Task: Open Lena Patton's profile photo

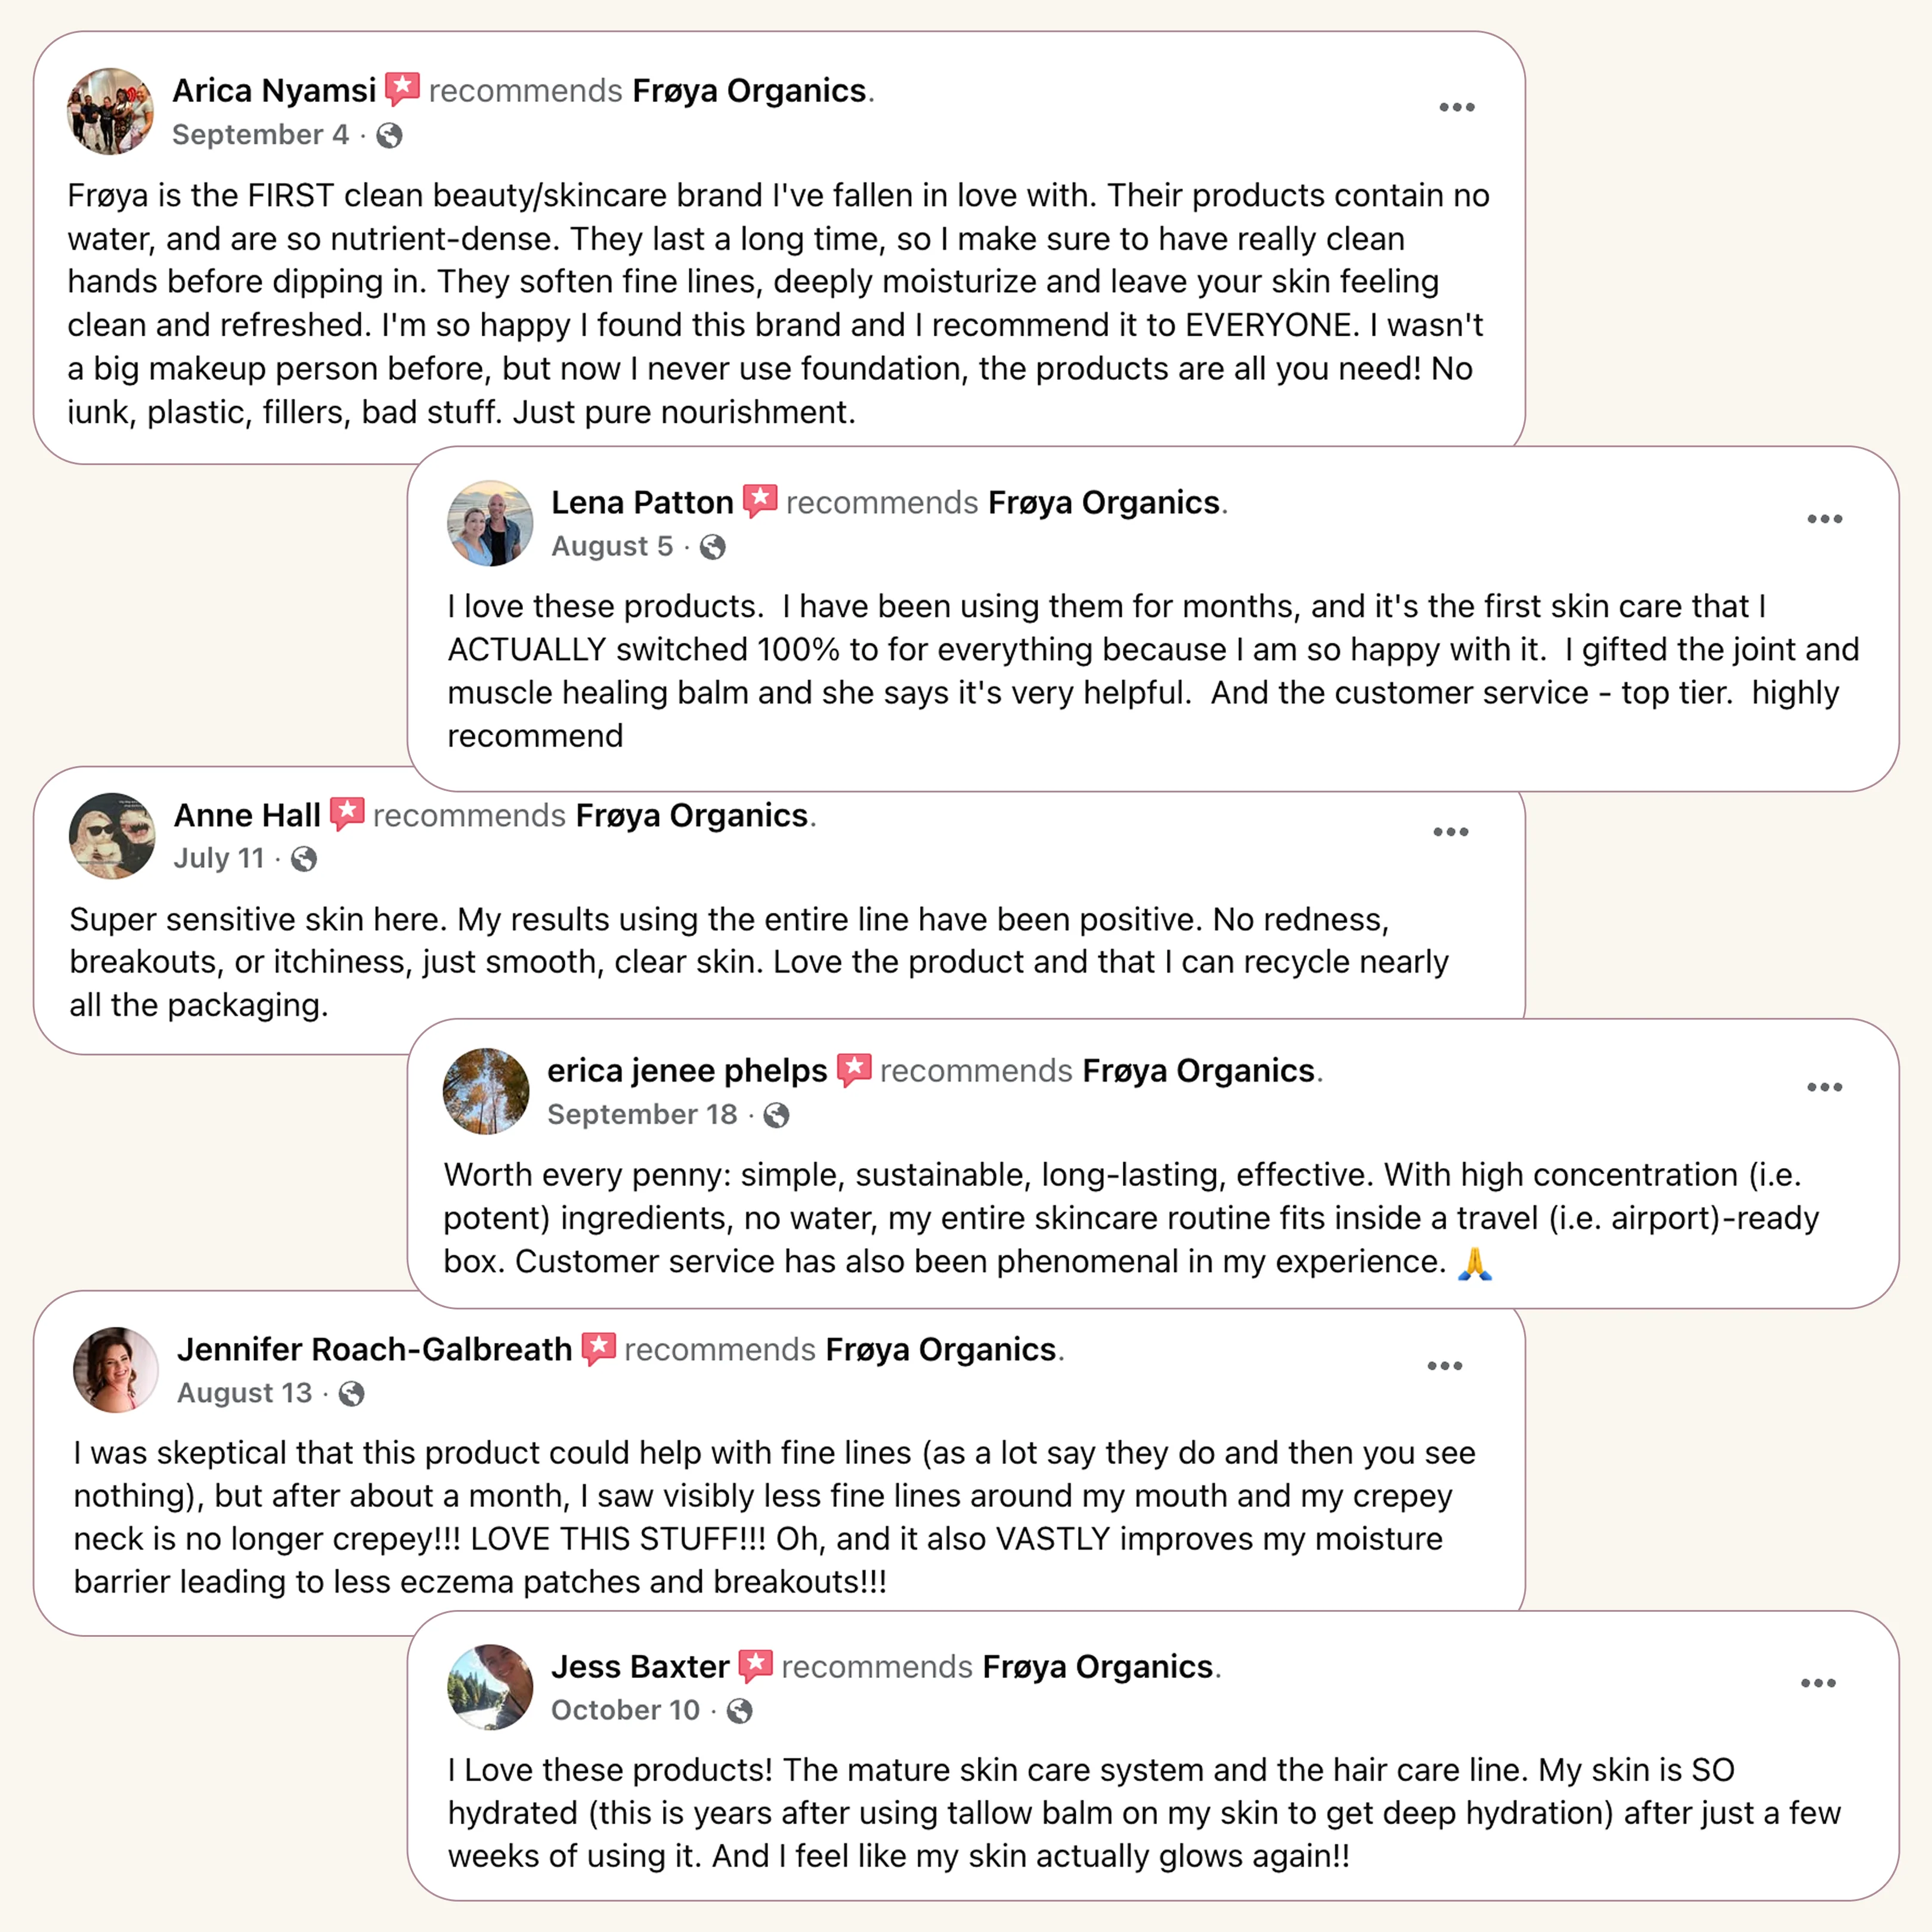Action: pyautogui.click(x=490, y=523)
